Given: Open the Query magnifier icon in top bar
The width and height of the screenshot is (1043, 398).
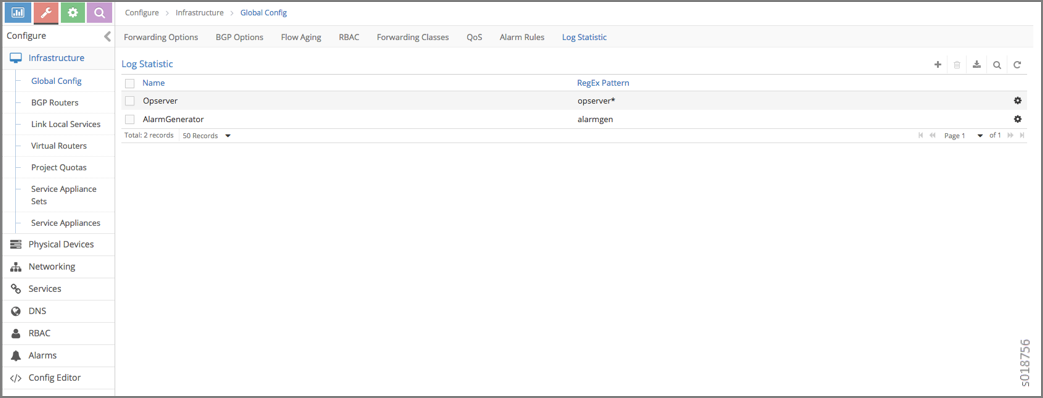Looking at the screenshot, I should coord(99,12).
